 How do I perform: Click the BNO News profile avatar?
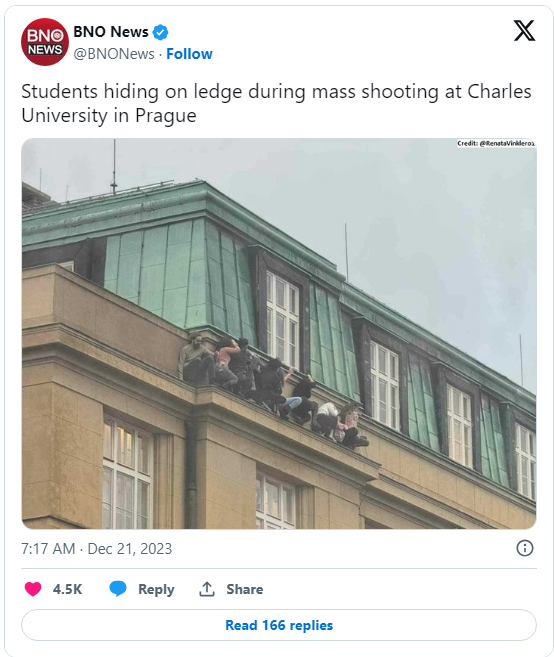pyautogui.click(x=45, y=42)
